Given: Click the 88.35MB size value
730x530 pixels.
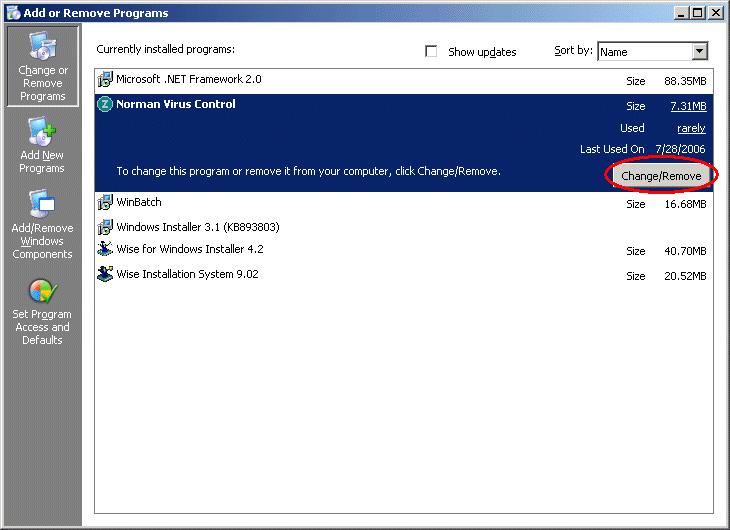Looking at the screenshot, I should coord(685,81).
